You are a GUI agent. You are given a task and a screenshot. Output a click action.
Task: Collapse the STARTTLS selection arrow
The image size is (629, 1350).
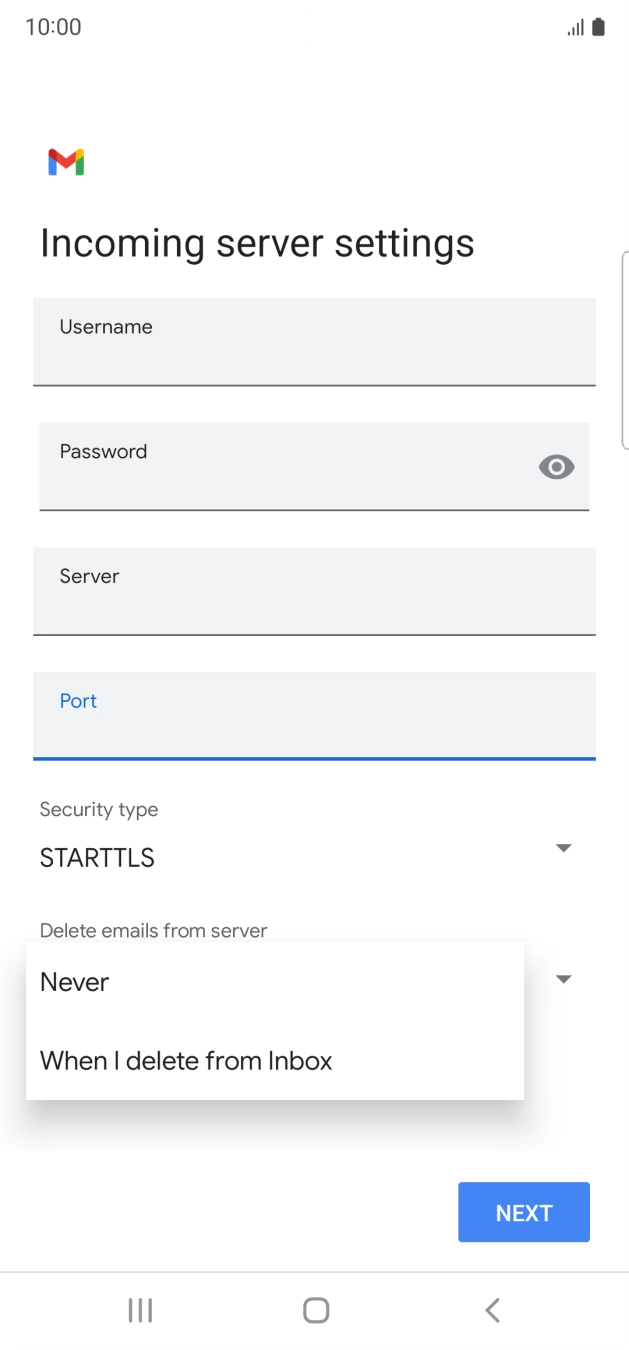[x=563, y=847]
